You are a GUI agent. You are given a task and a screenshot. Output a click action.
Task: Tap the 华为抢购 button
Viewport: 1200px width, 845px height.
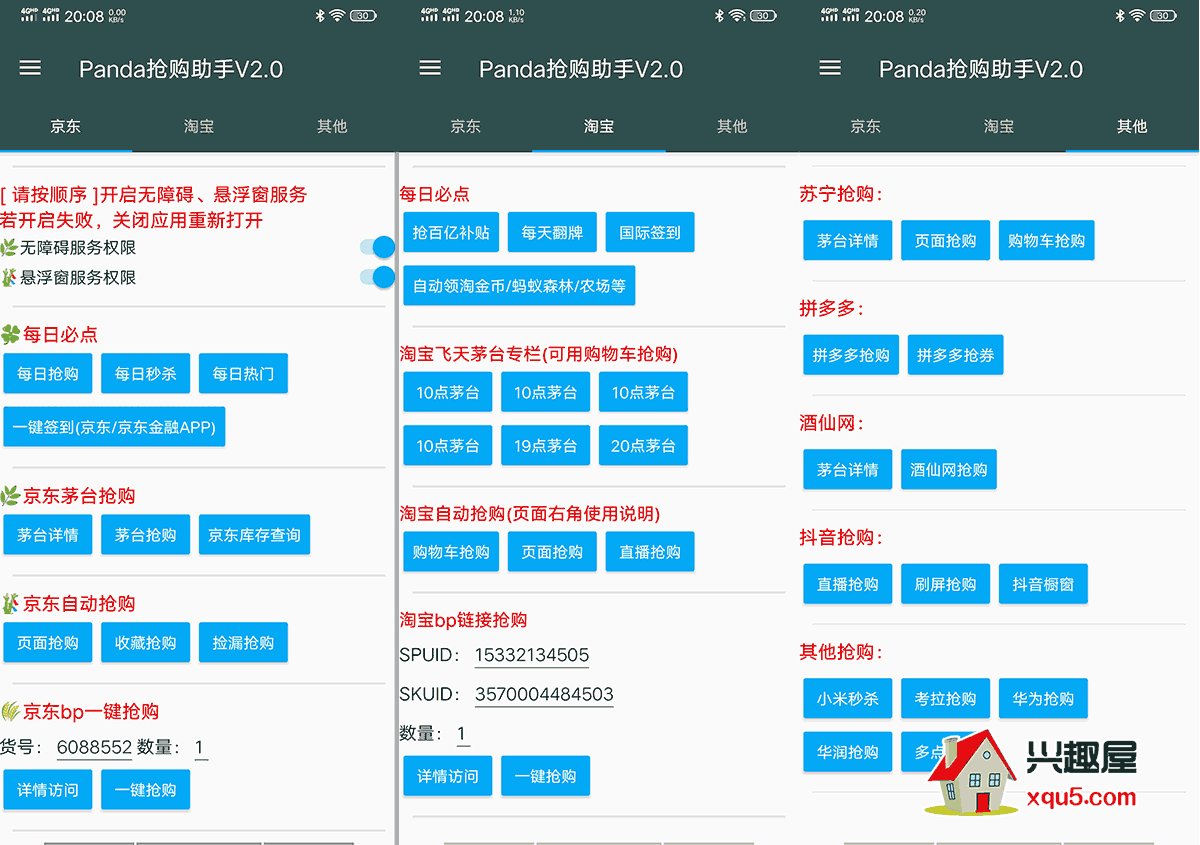[x=1043, y=699]
